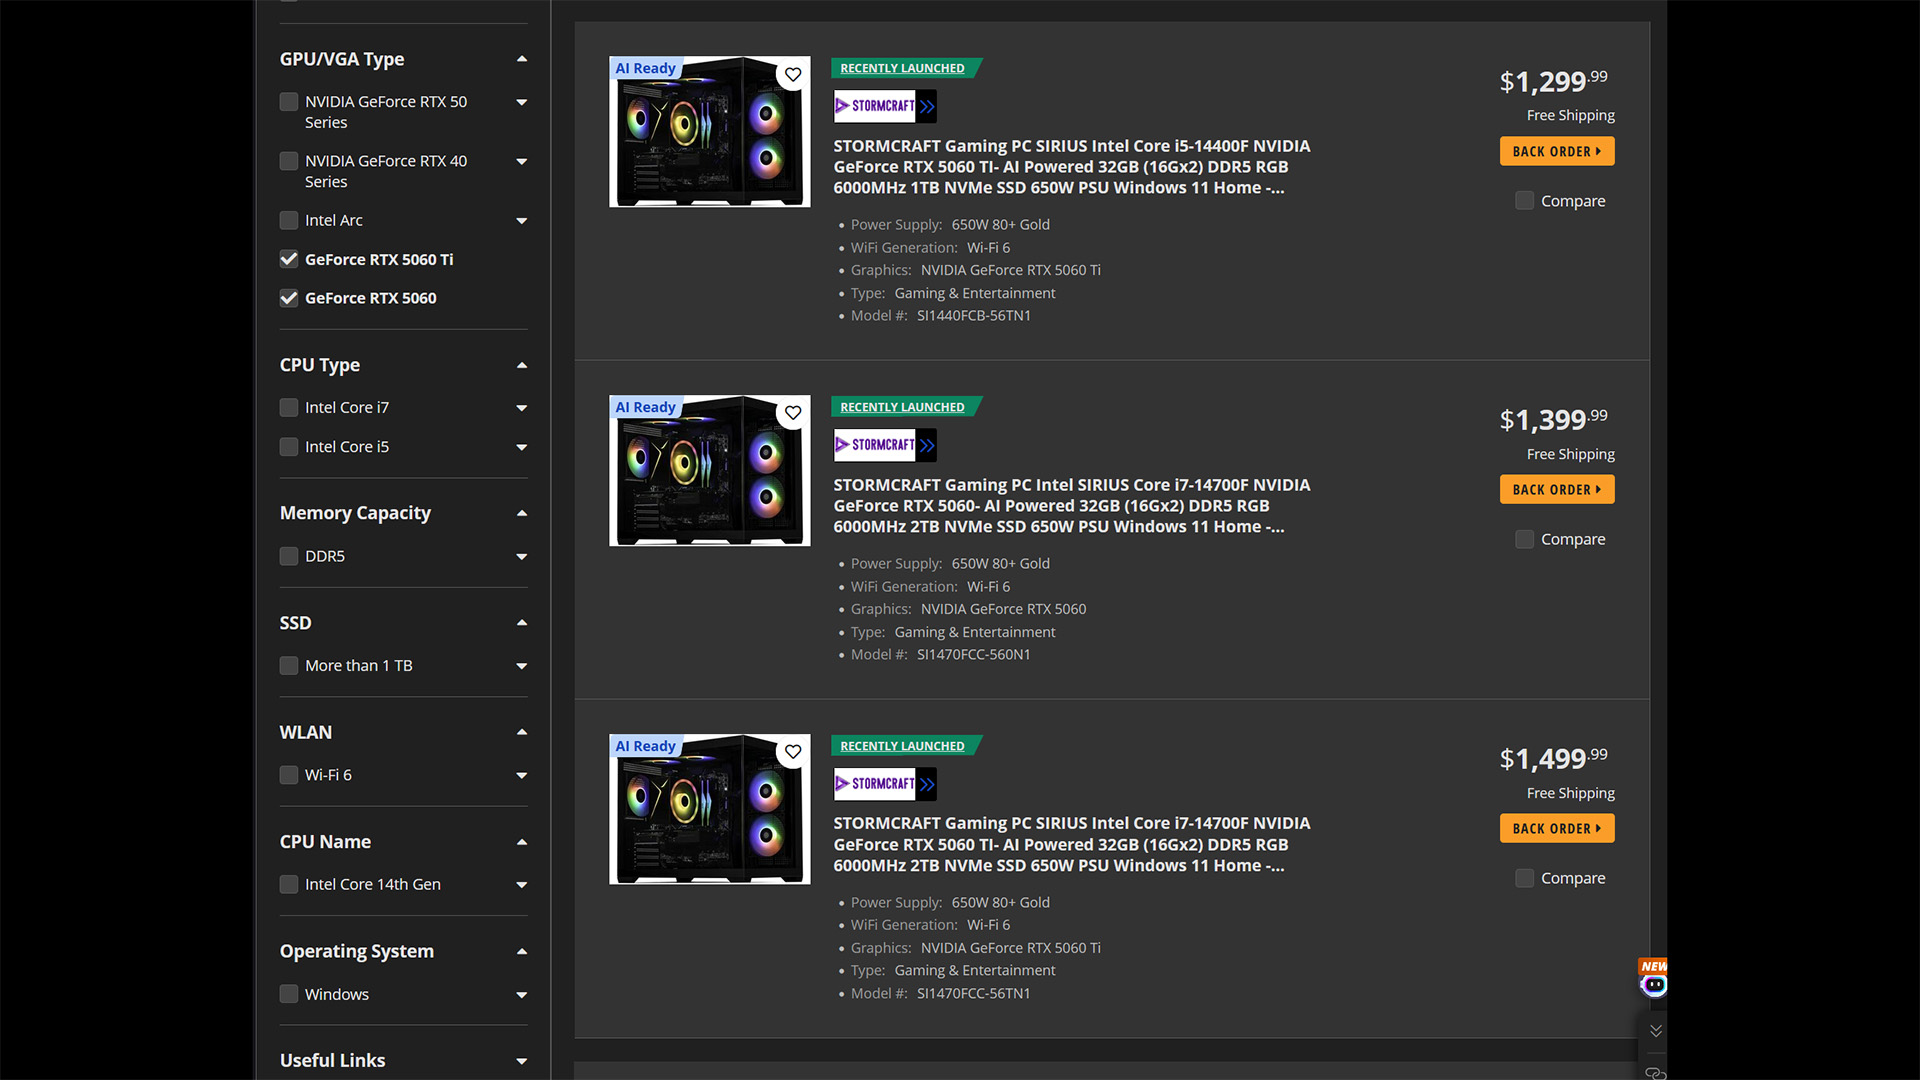Viewport: 1920px width, 1080px height.
Task: Click heart icon on the $1,399 Stormcraft PC
Action: click(x=793, y=412)
